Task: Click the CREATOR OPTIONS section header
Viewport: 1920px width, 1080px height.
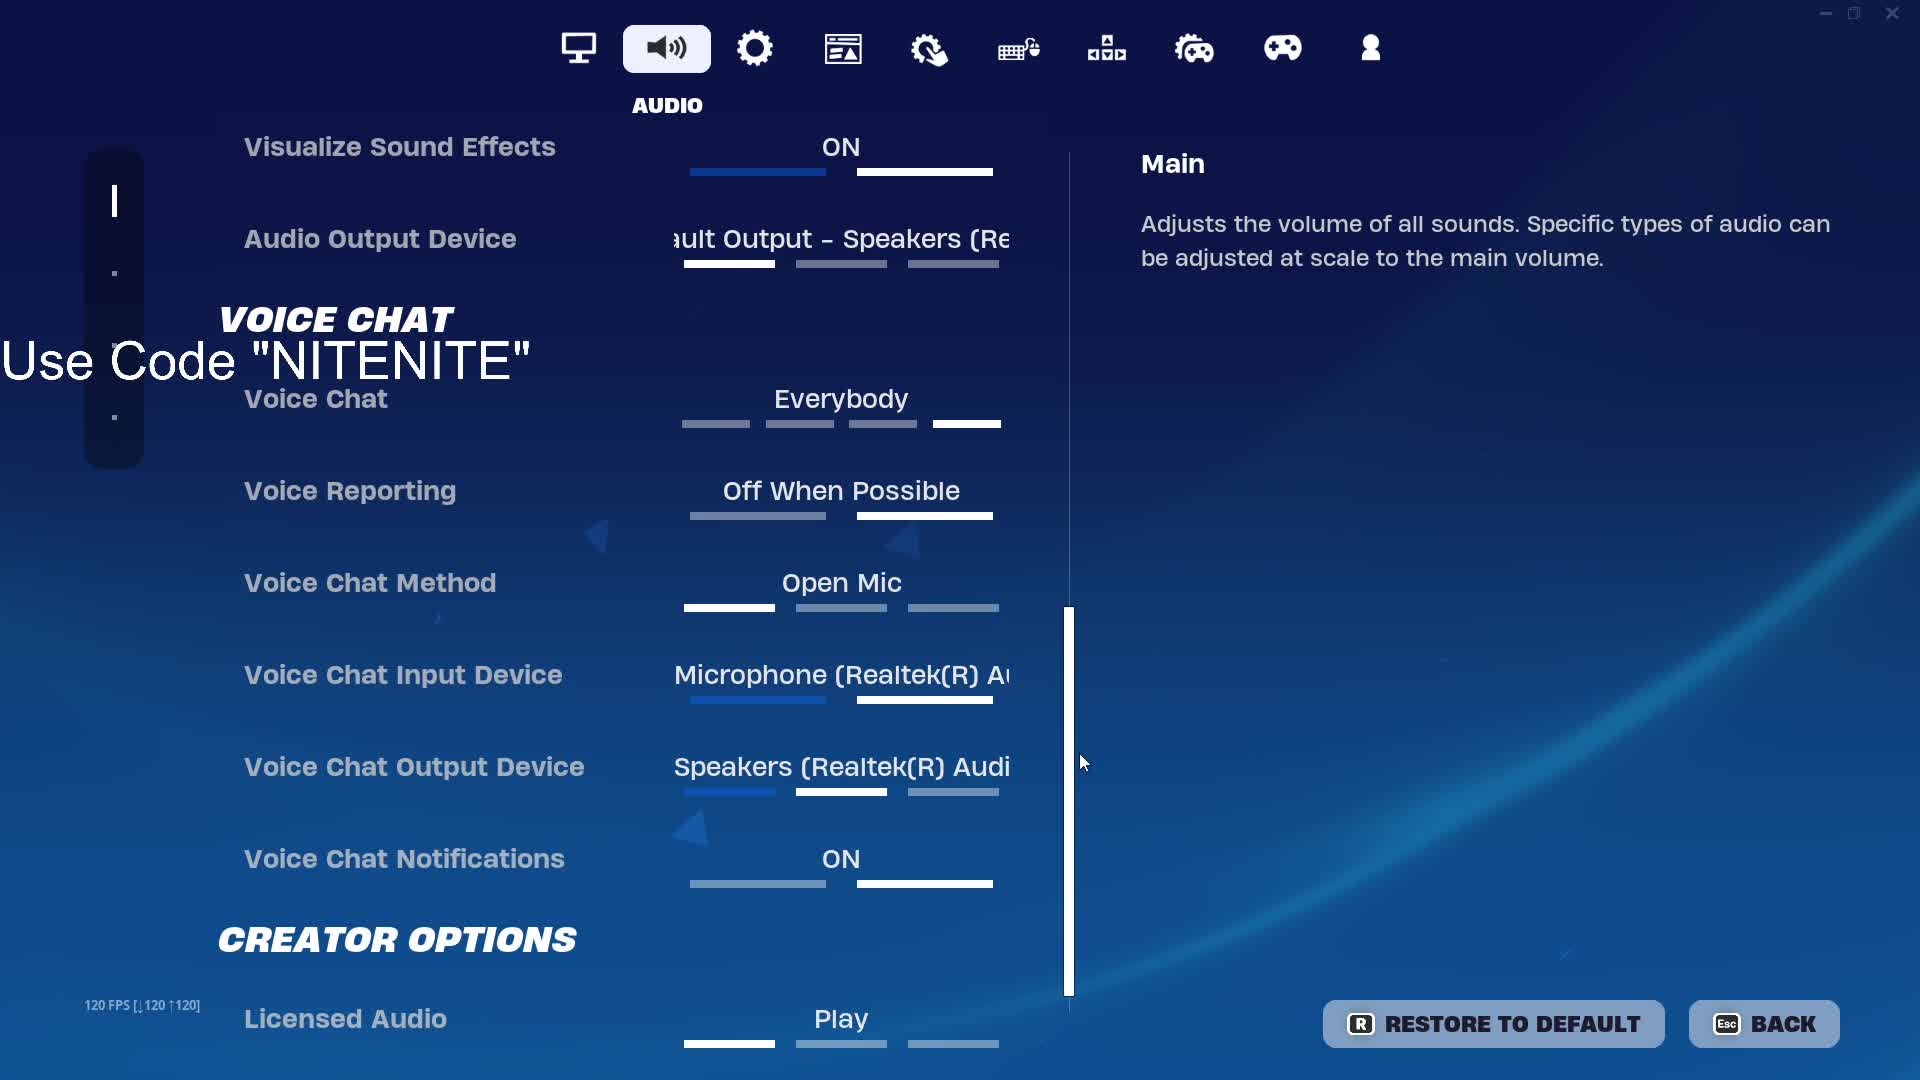Action: pos(397,940)
